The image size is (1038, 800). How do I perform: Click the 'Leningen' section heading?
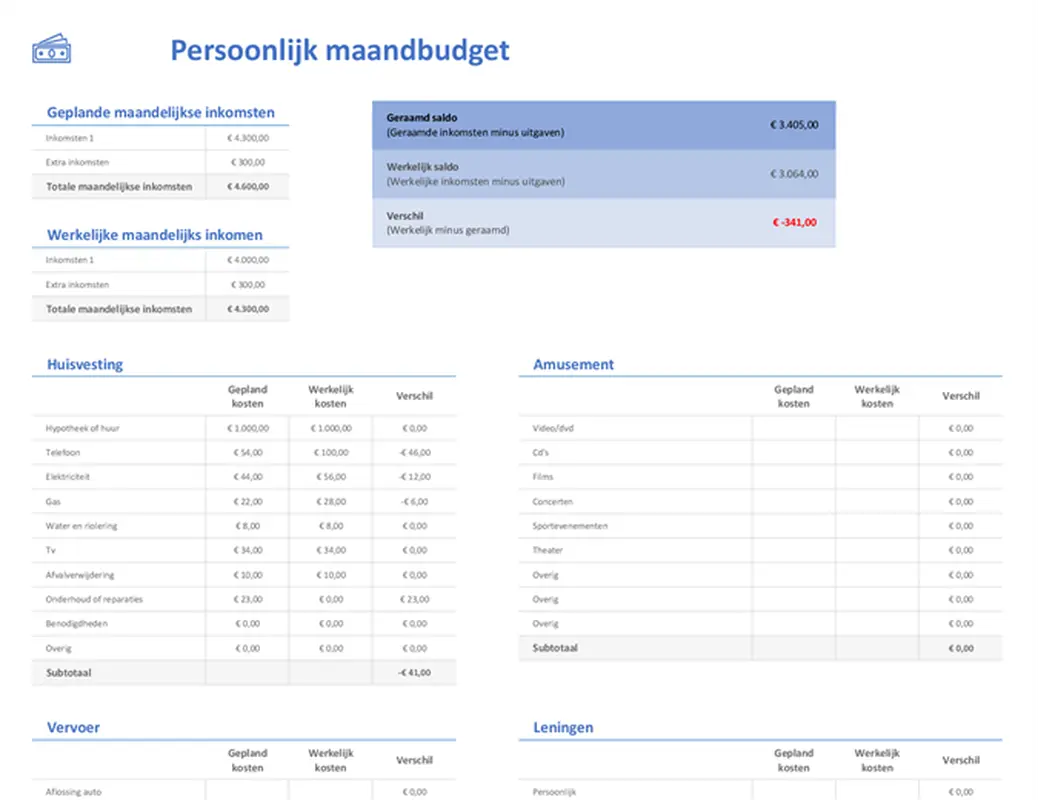click(x=563, y=728)
